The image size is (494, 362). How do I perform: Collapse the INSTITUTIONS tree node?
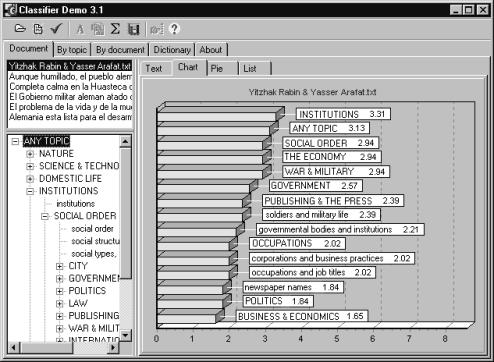pyautogui.click(x=30, y=191)
